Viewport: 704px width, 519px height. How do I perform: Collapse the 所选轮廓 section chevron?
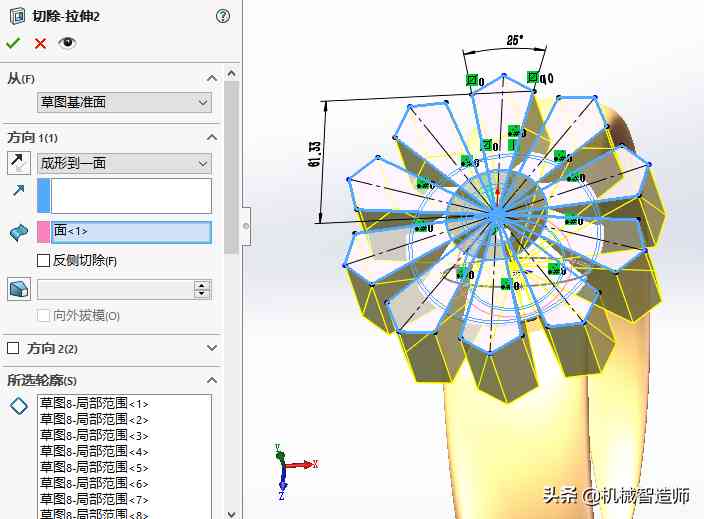(211, 380)
